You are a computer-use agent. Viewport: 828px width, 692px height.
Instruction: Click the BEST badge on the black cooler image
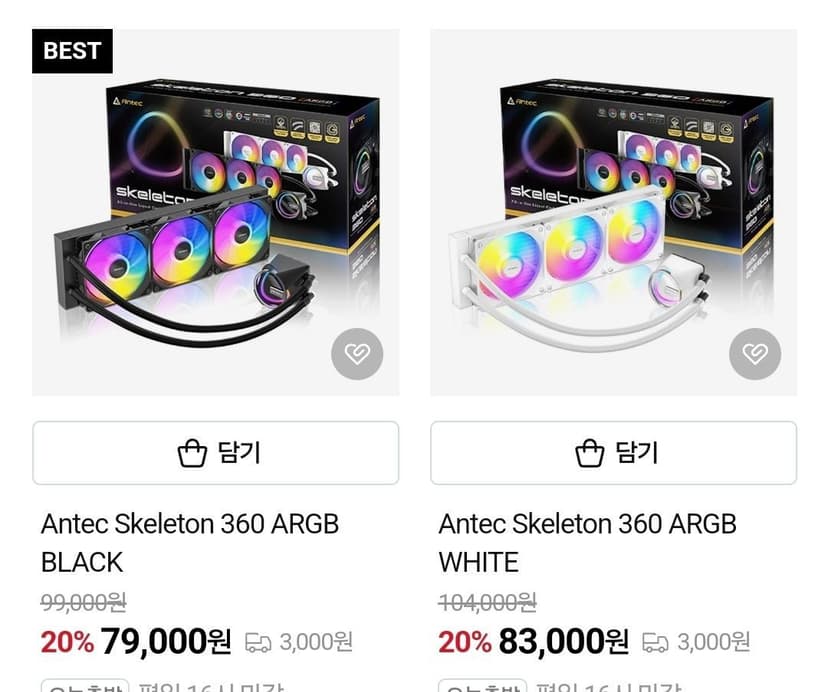72,51
